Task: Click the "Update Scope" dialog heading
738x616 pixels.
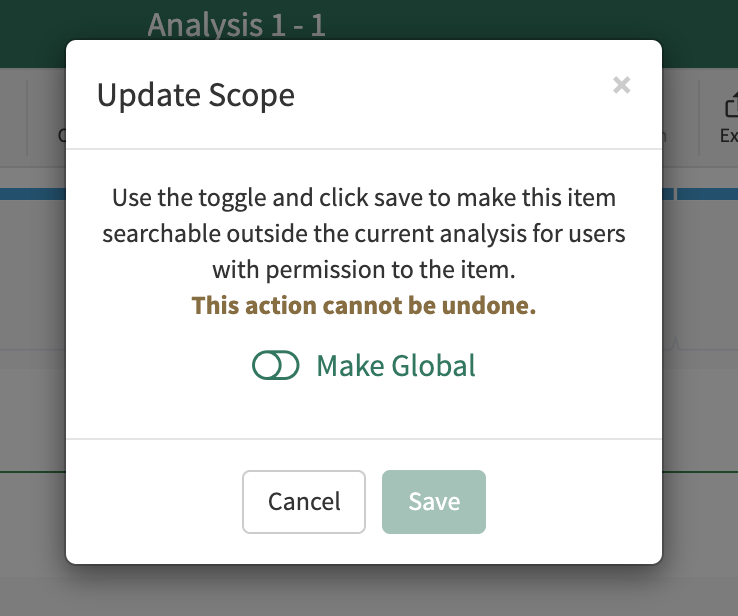Action: click(x=196, y=95)
